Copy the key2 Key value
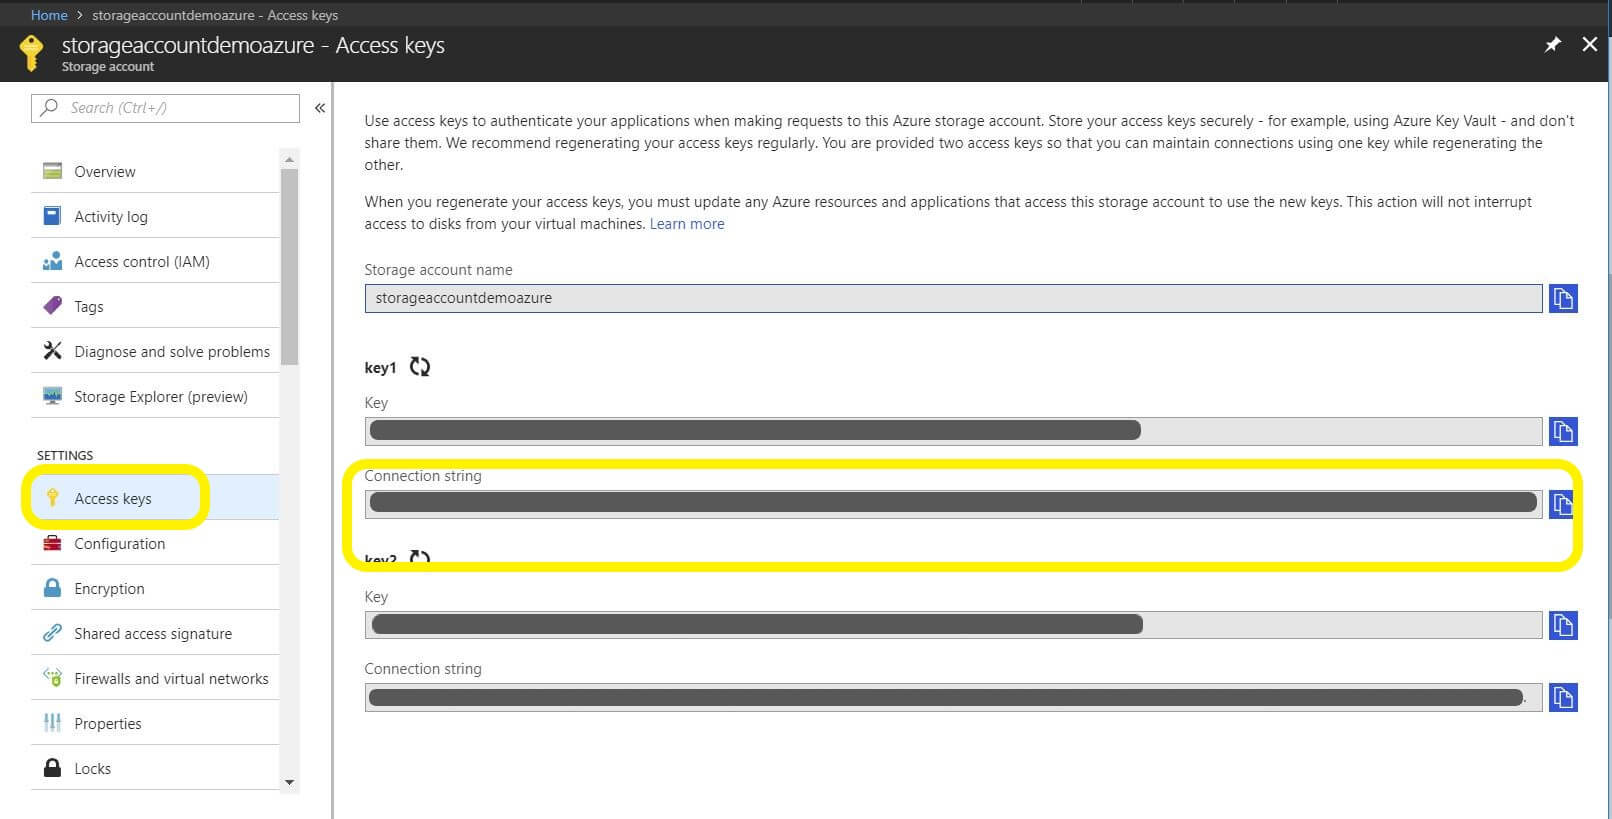 (x=1563, y=625)
